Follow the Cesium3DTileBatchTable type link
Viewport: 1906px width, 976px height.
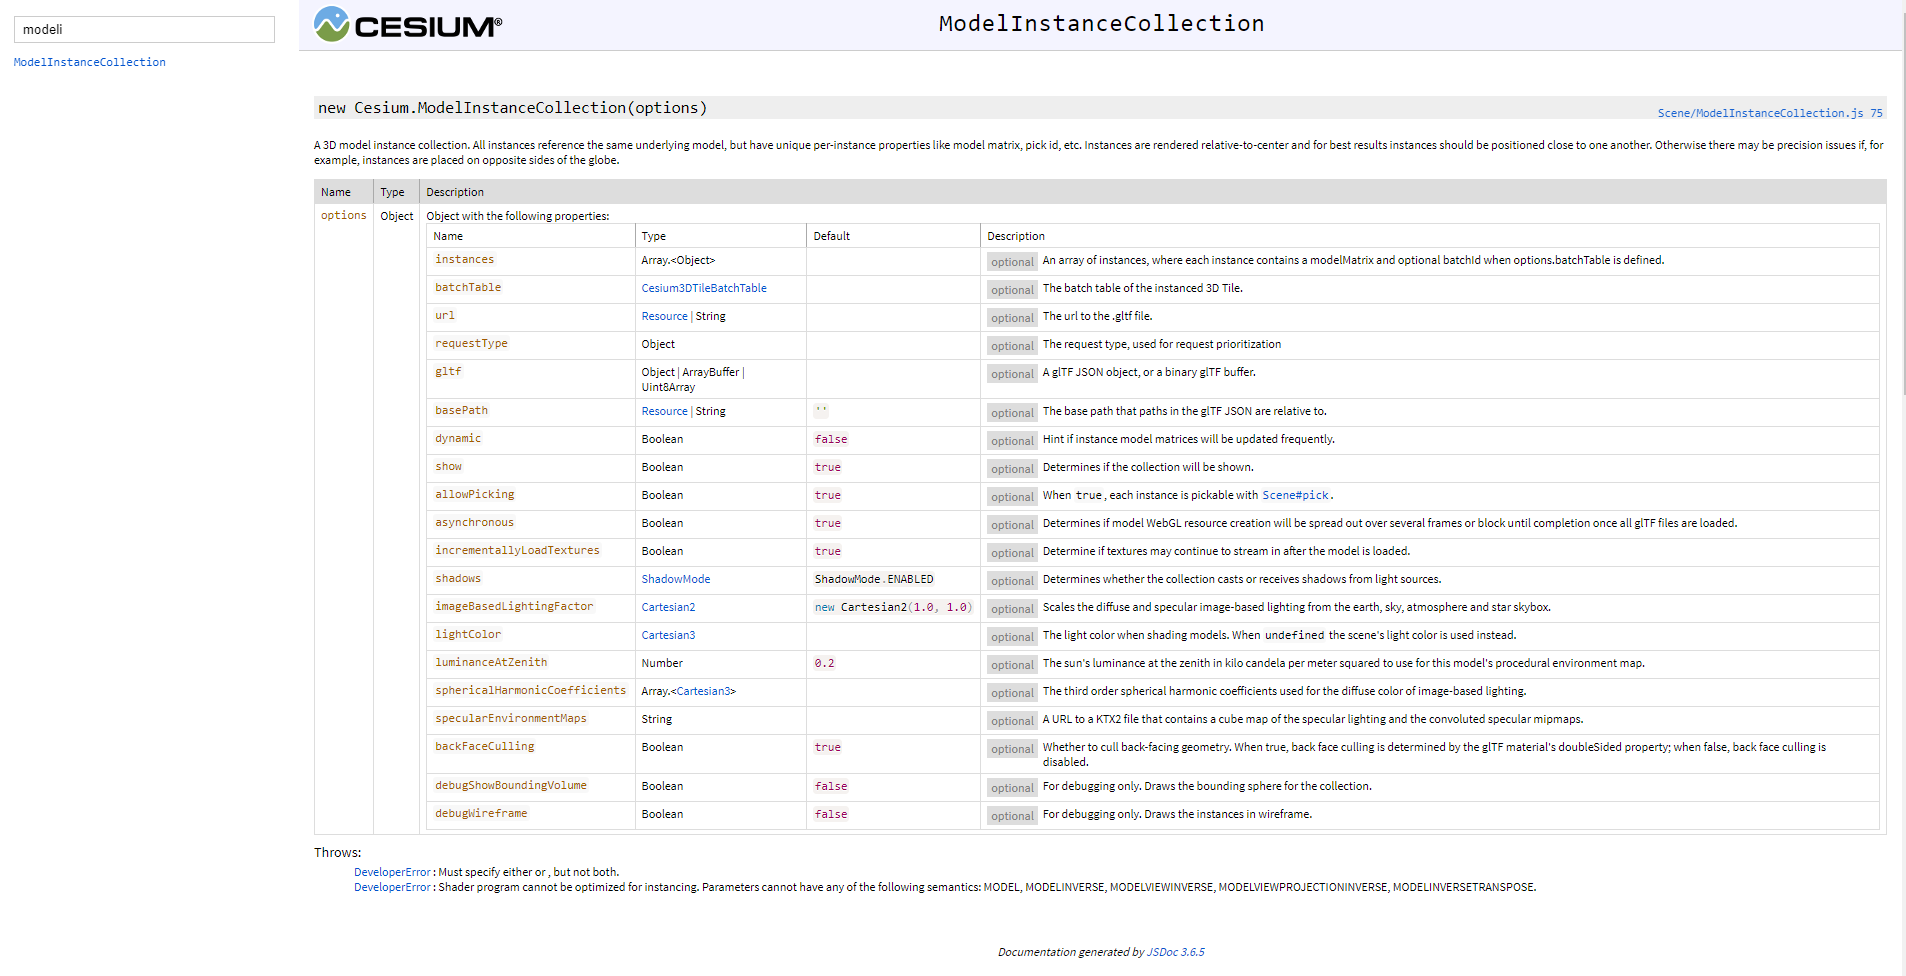(704, 288)
